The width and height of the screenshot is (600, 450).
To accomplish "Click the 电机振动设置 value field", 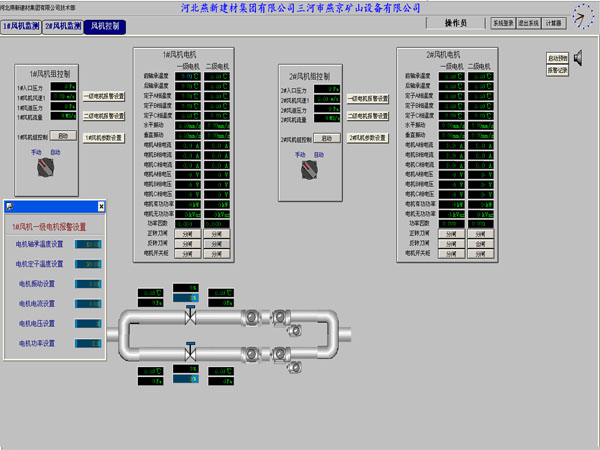I will tap(89, 283).
